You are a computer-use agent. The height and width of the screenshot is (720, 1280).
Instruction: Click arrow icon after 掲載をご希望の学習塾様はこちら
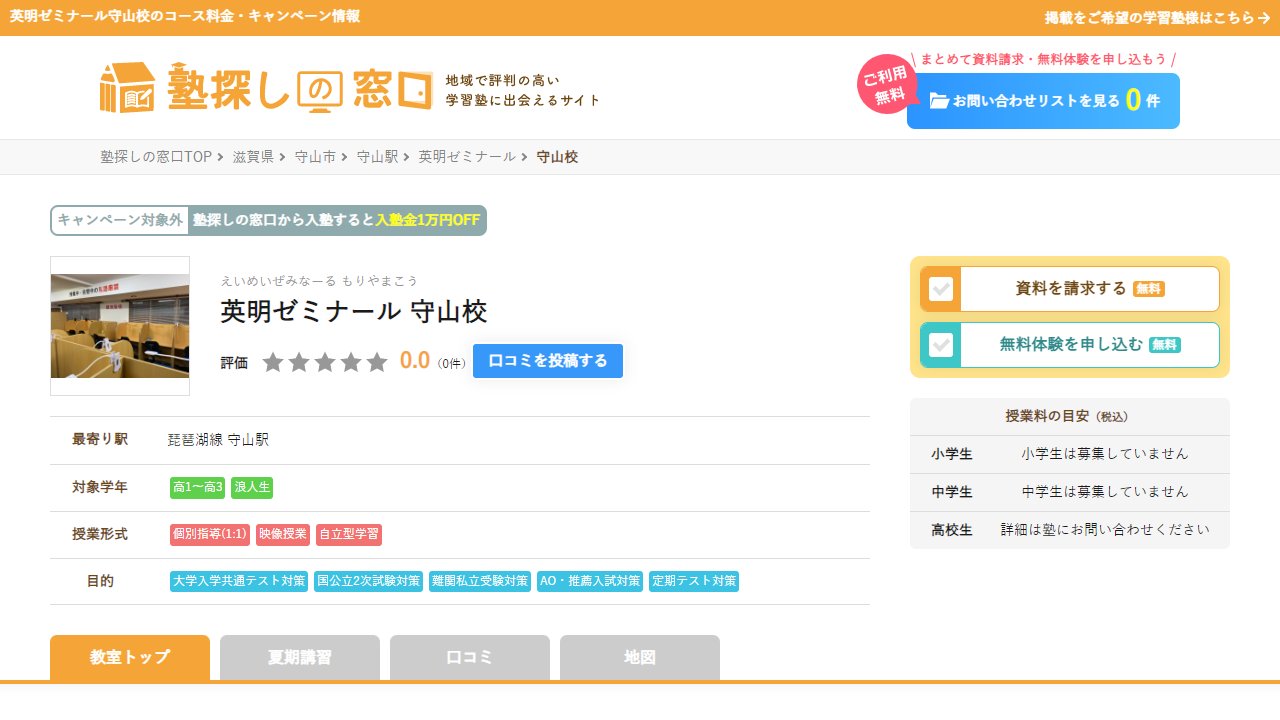click(1264, 18)
